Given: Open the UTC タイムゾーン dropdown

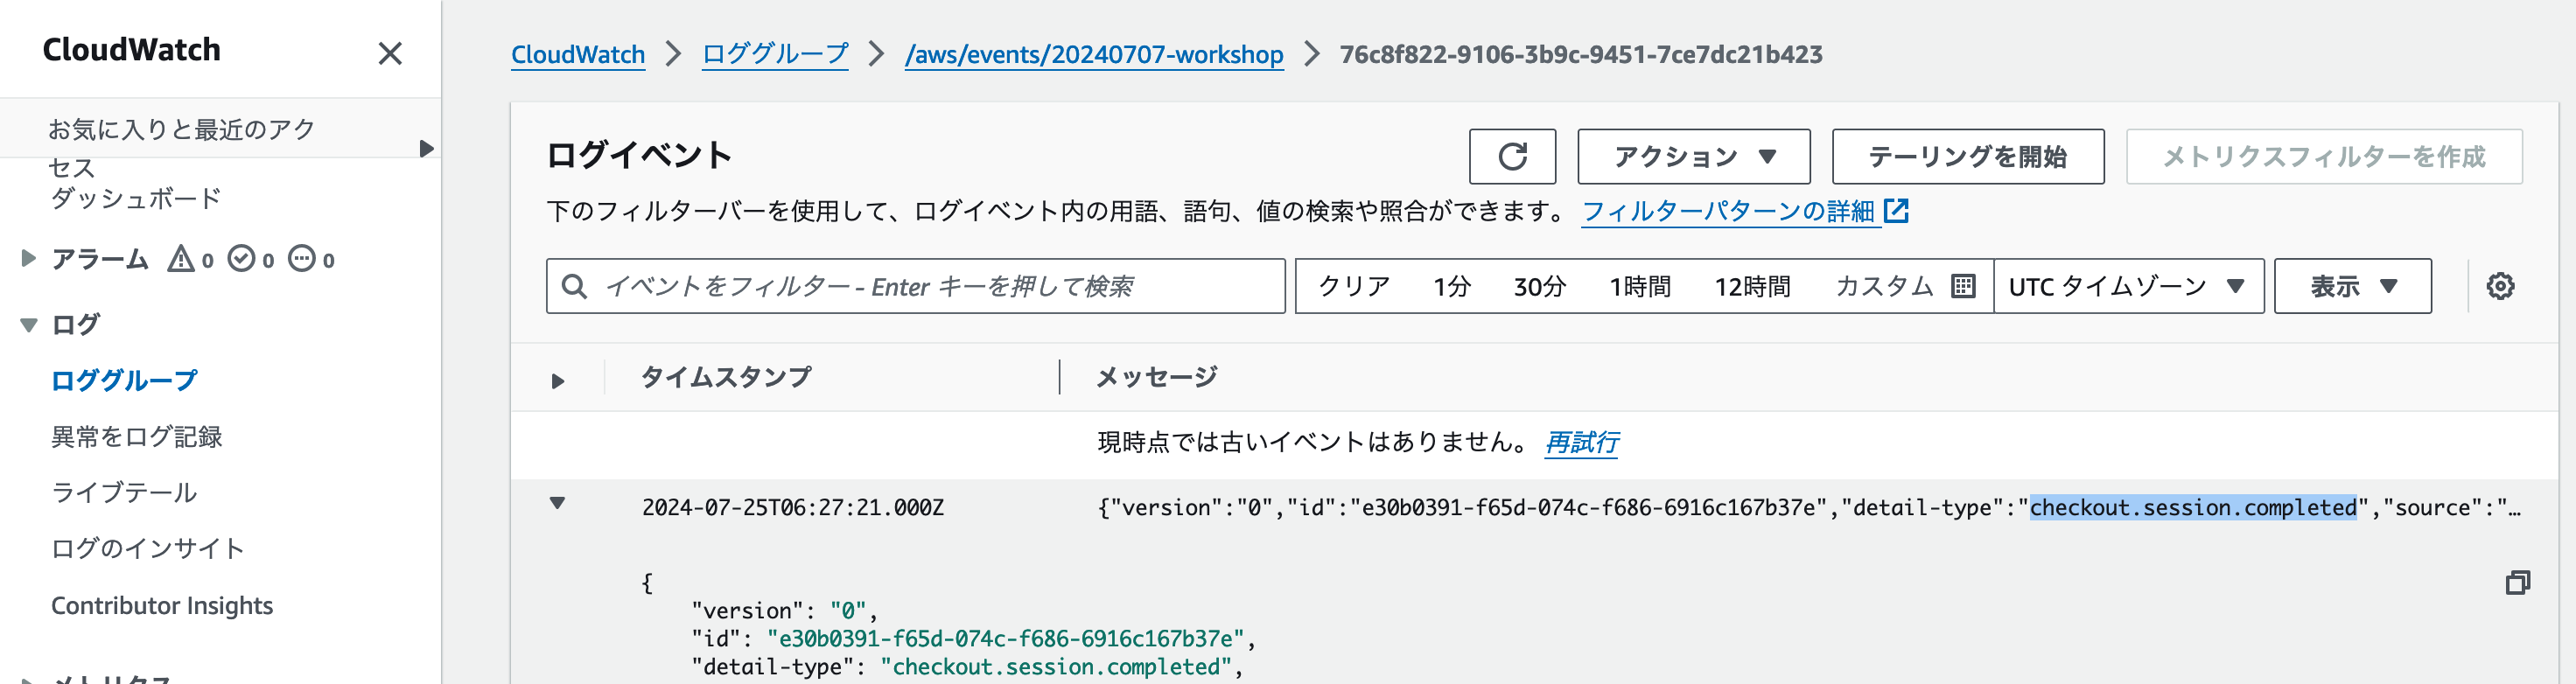Looking at the screenshot, I should coord(2128,286).
